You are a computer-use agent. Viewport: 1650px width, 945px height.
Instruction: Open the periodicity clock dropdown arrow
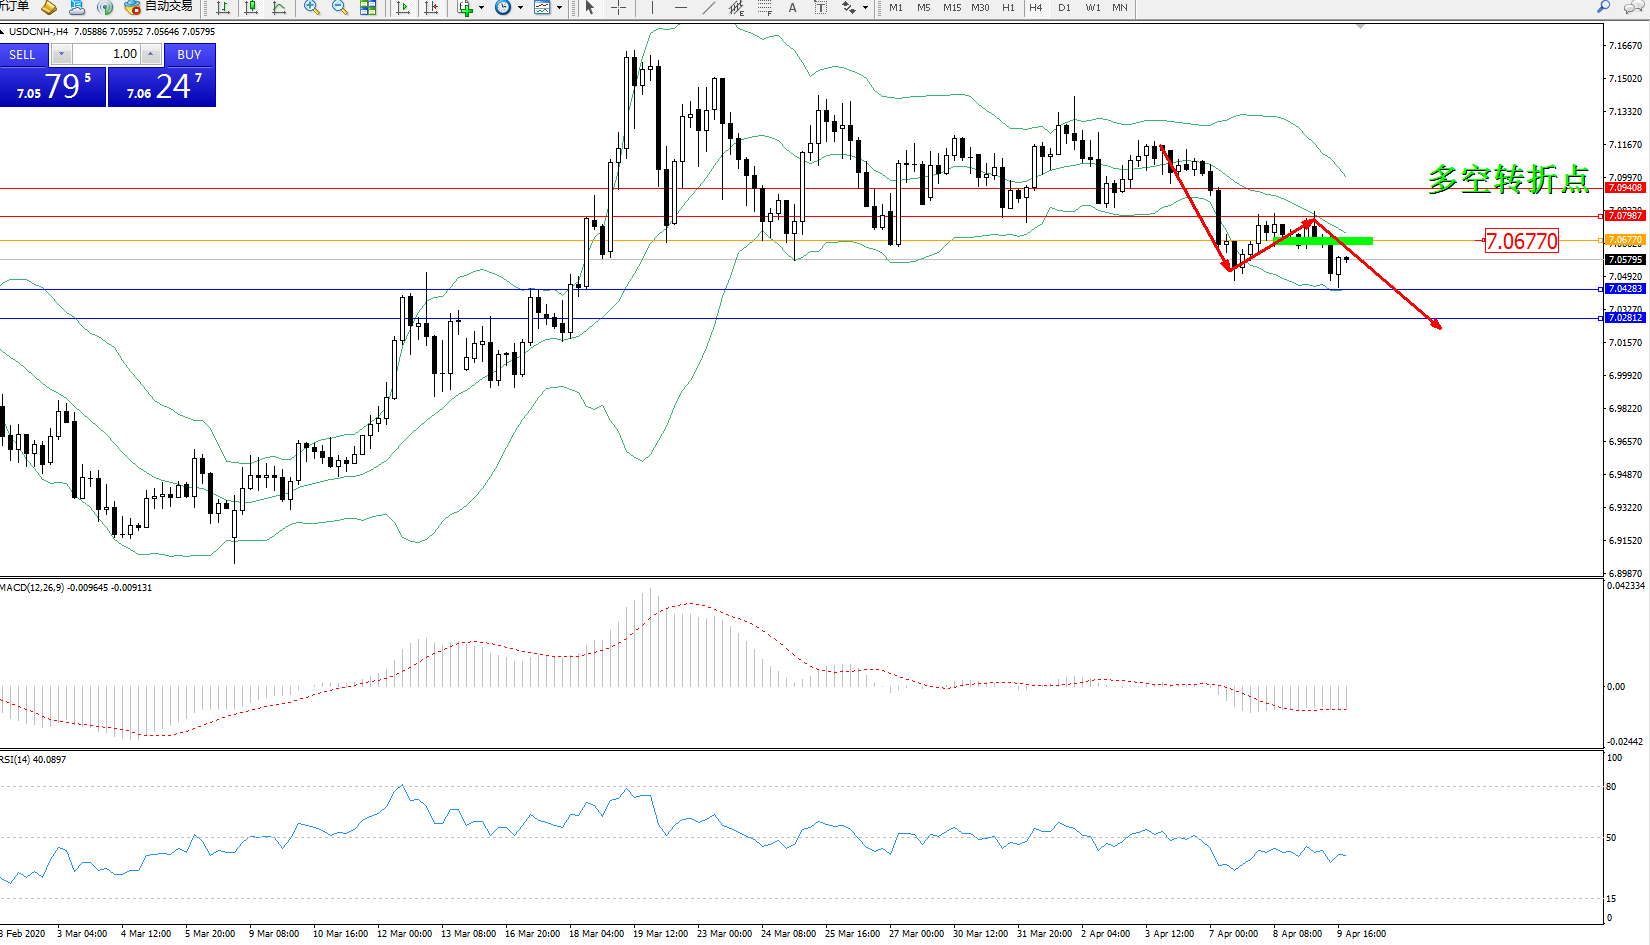coord(520,8)
